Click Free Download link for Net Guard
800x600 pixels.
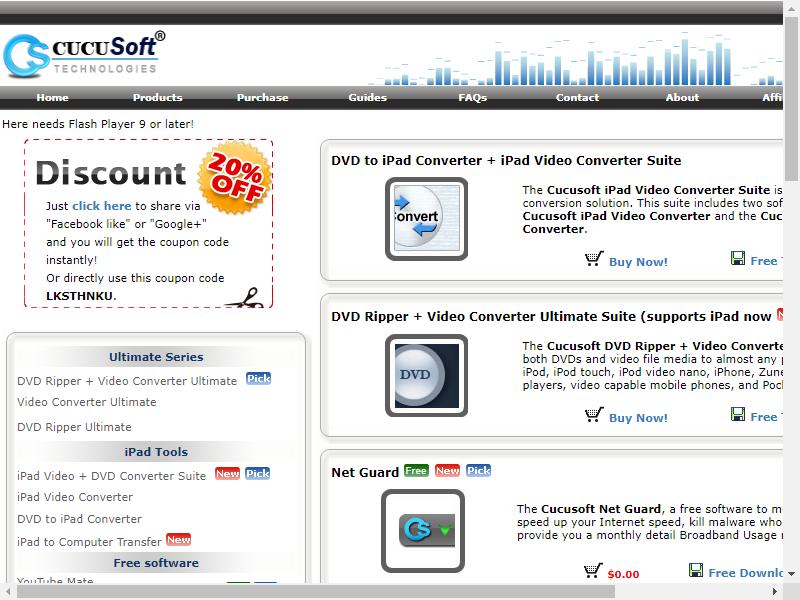point(745,573)
